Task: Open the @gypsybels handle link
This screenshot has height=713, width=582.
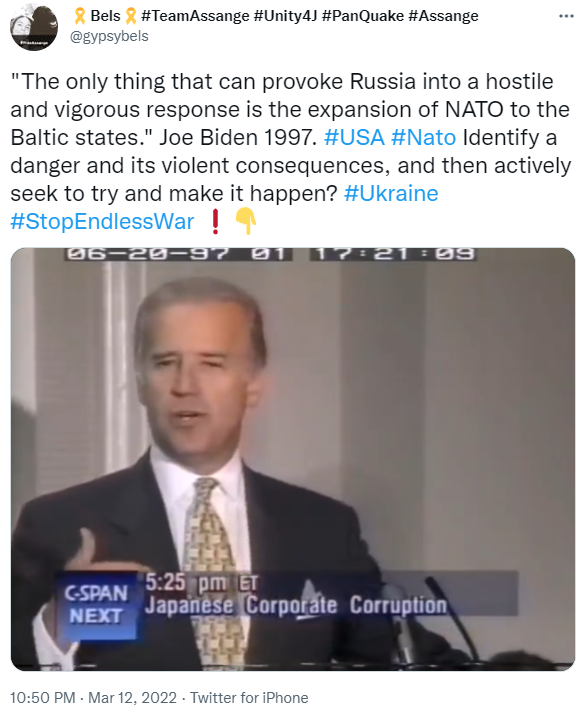Action: point(109,36)
